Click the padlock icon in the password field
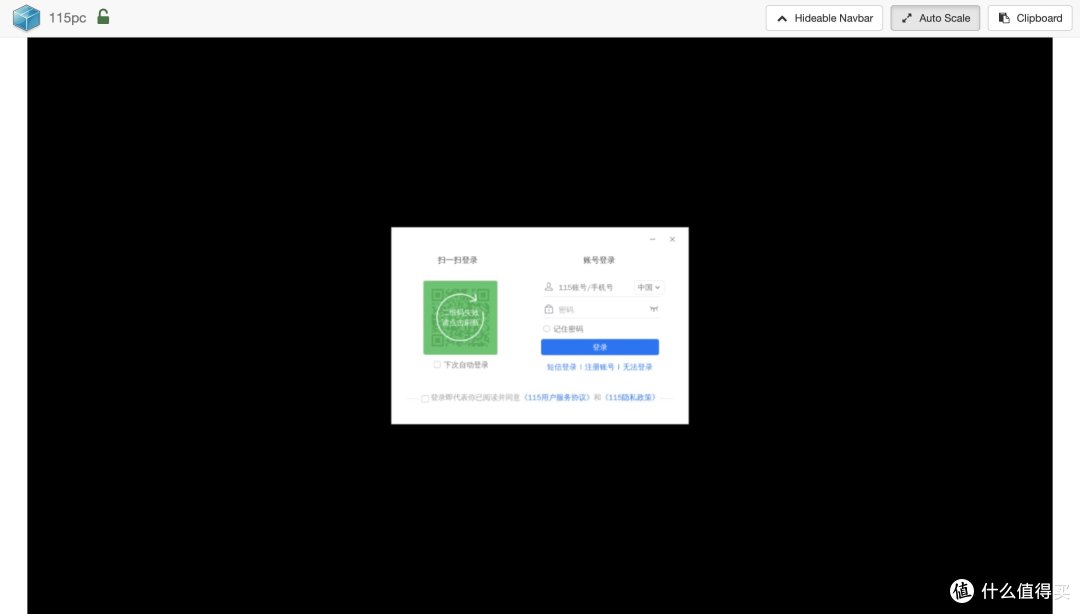The width and height of the screenshot is (1080, 614). (x=548, y=309)
